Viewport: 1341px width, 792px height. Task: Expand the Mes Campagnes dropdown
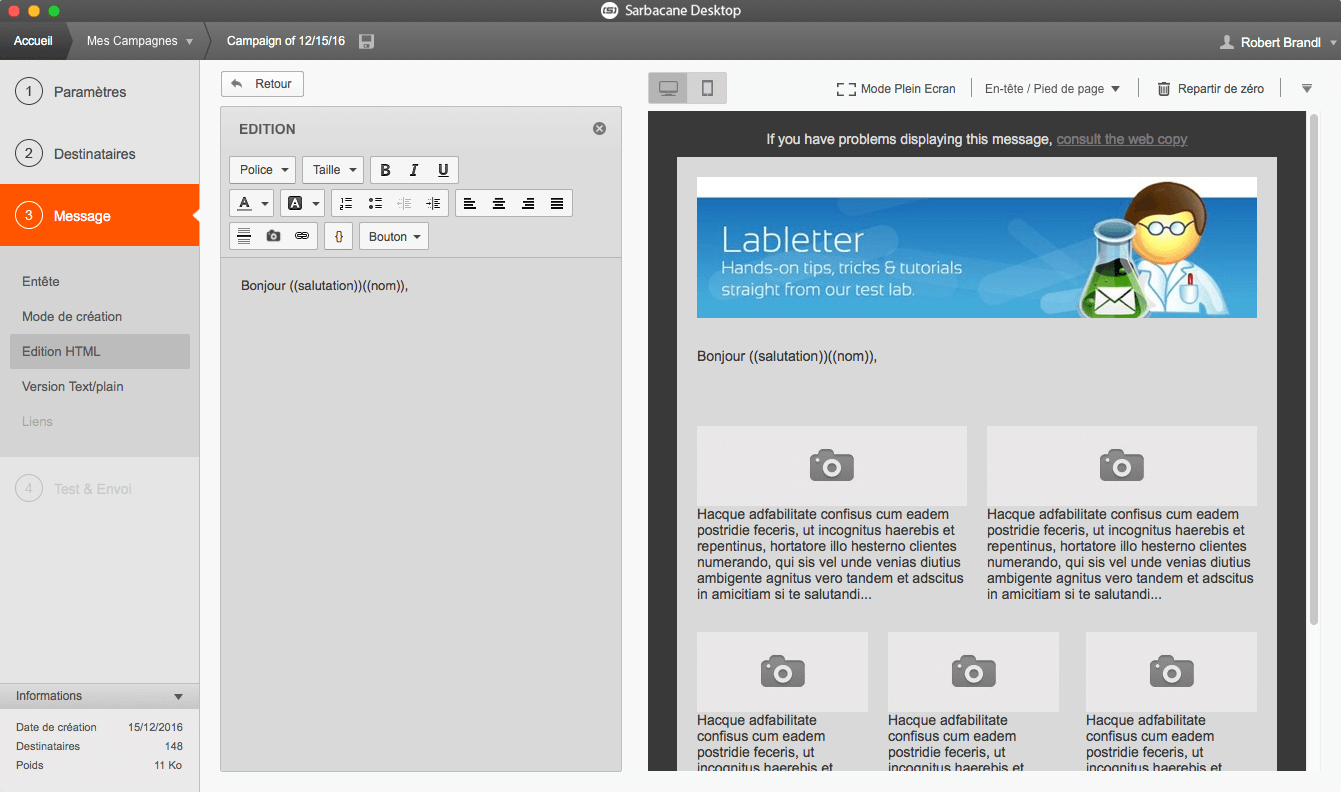pos(139,41)
